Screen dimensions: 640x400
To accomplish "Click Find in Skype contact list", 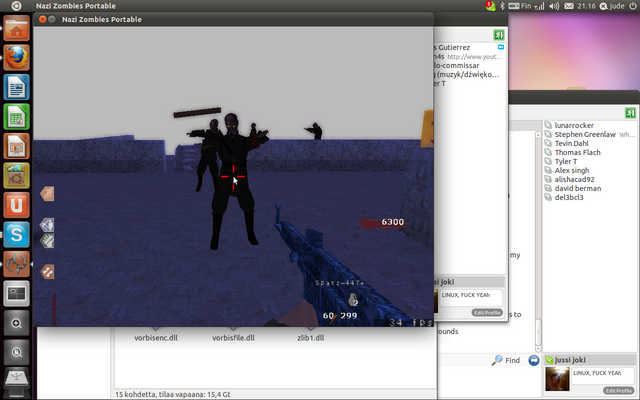I will 506,360.
